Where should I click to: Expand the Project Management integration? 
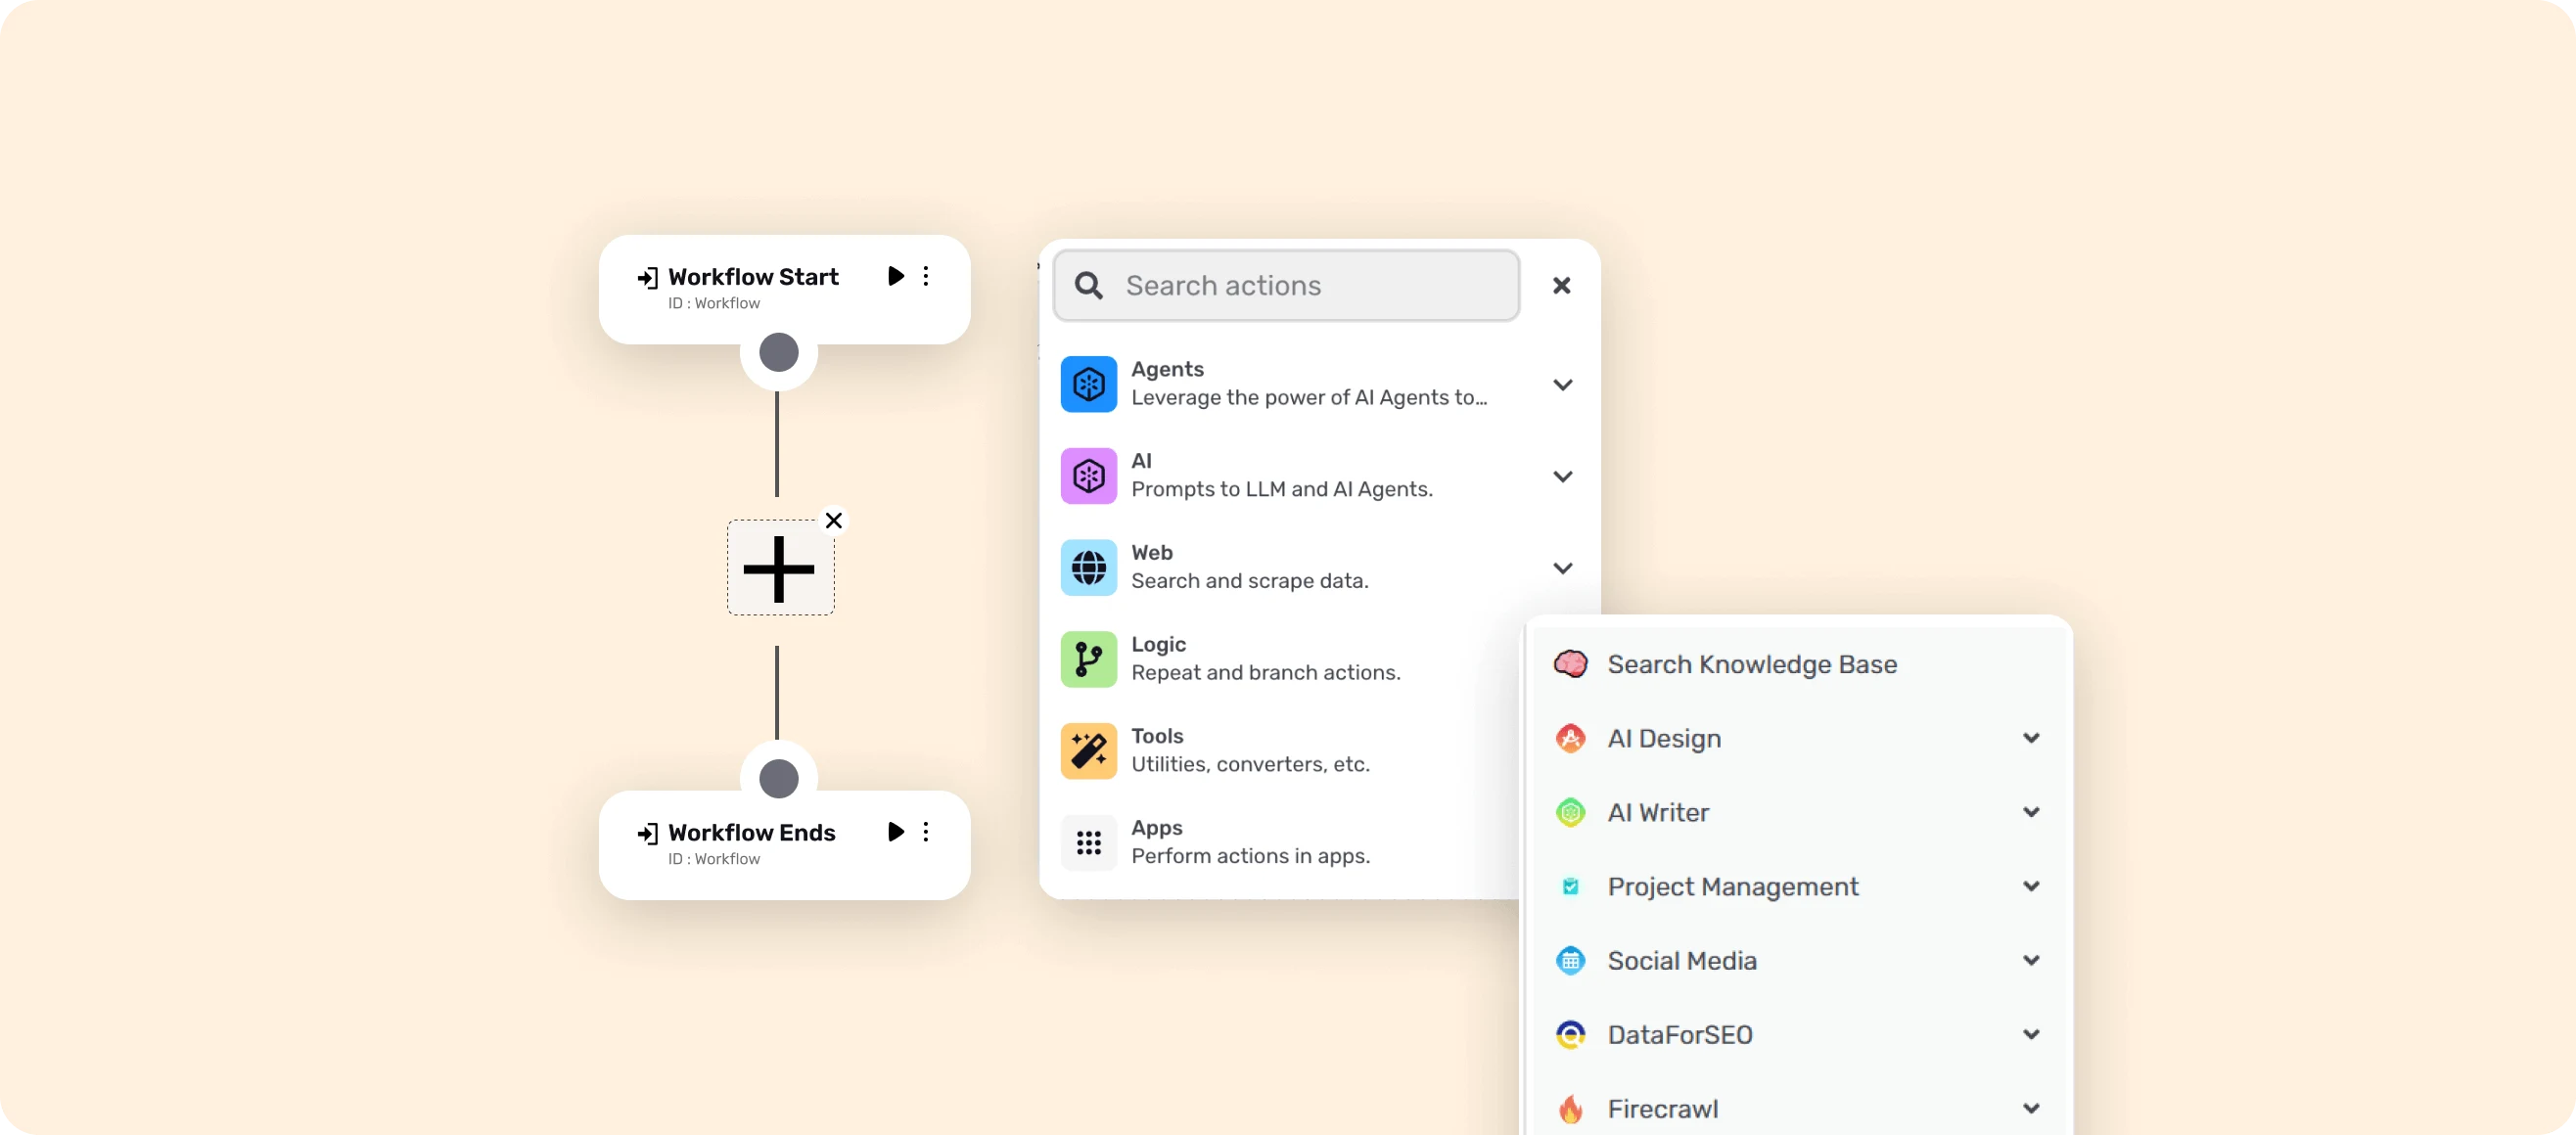2031,886
